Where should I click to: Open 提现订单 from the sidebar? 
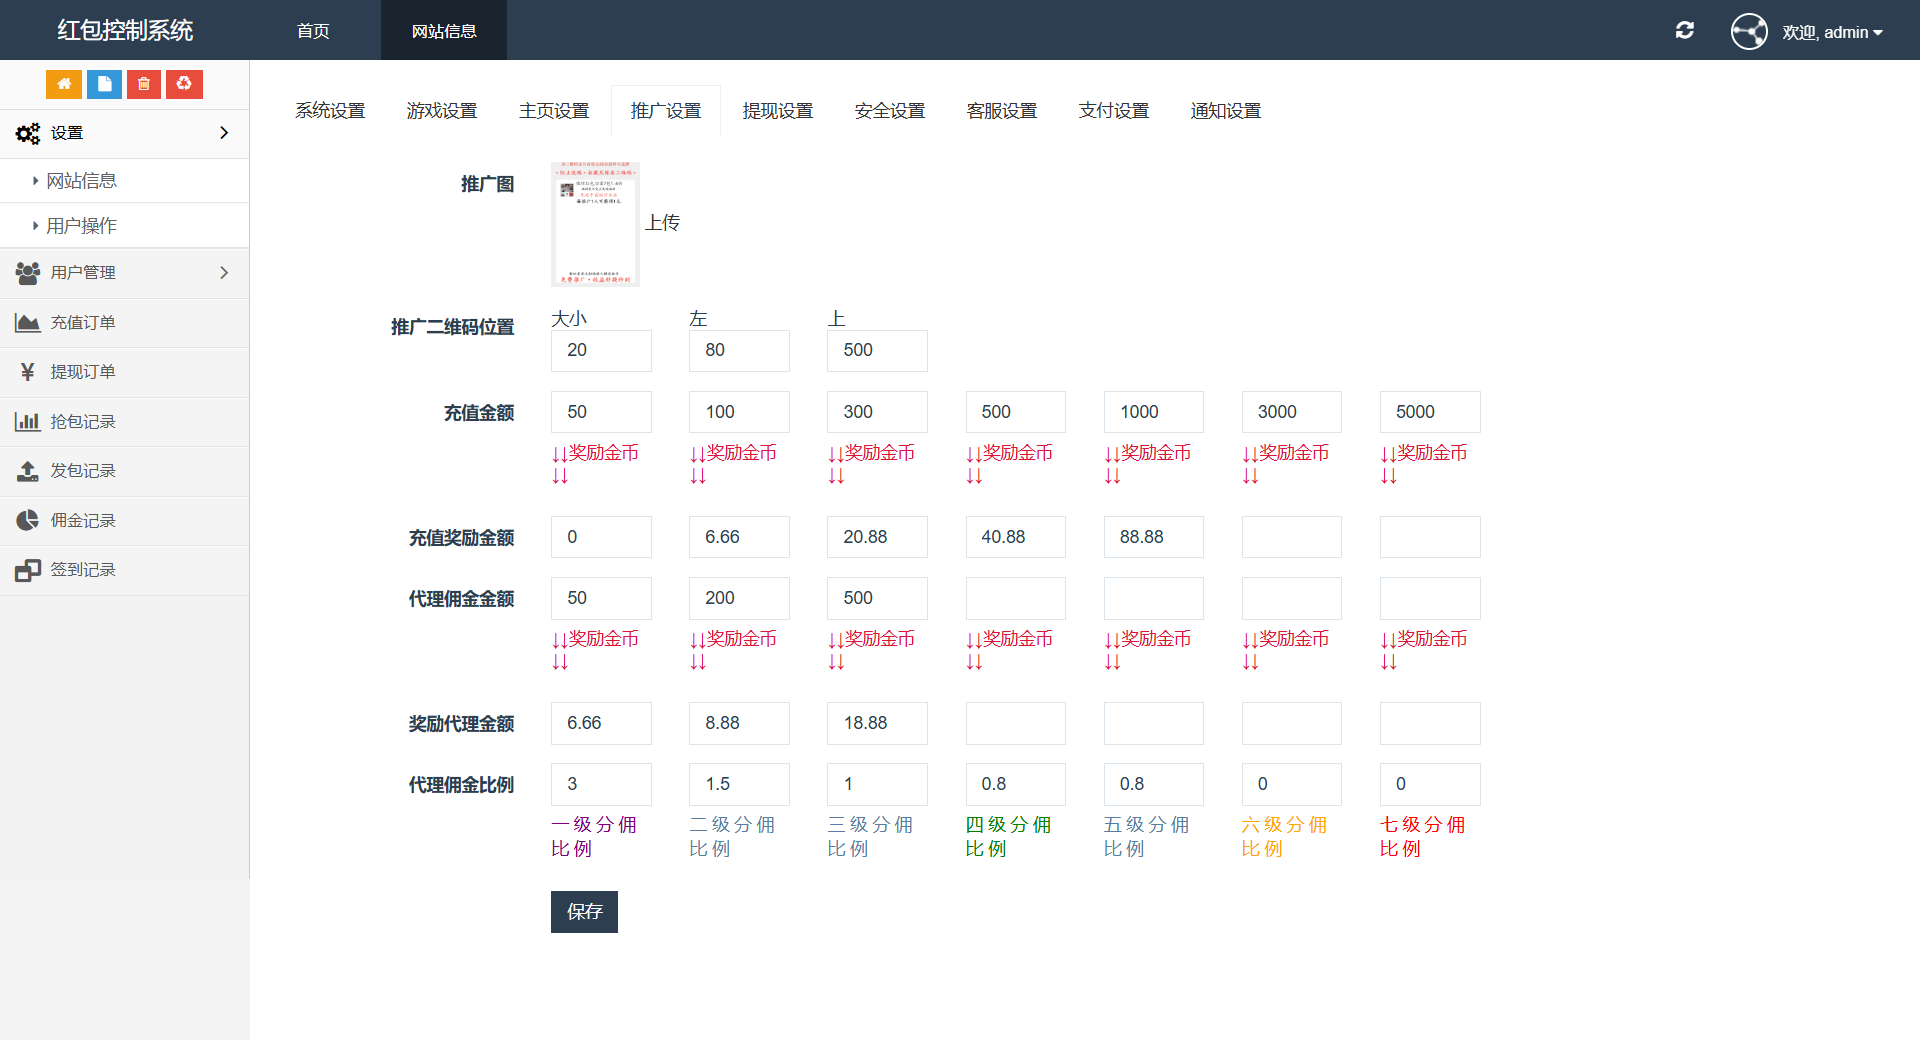point(83,372)
